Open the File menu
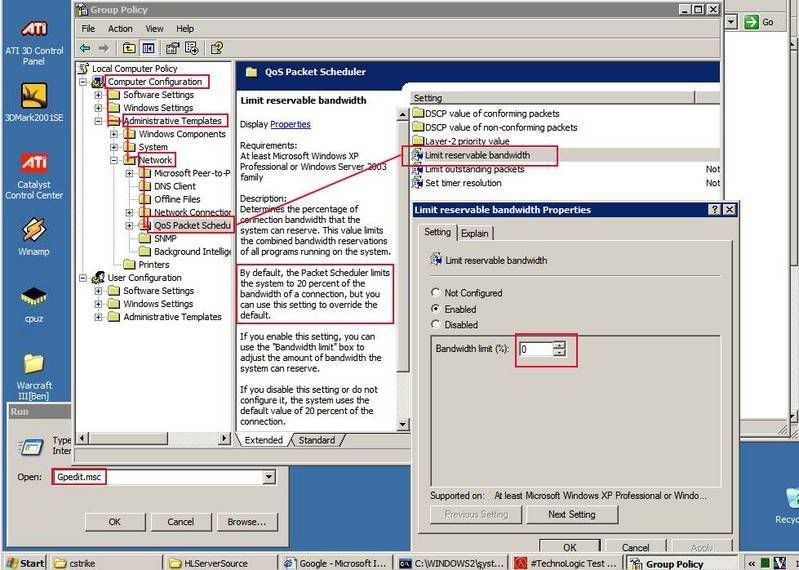 88,29
